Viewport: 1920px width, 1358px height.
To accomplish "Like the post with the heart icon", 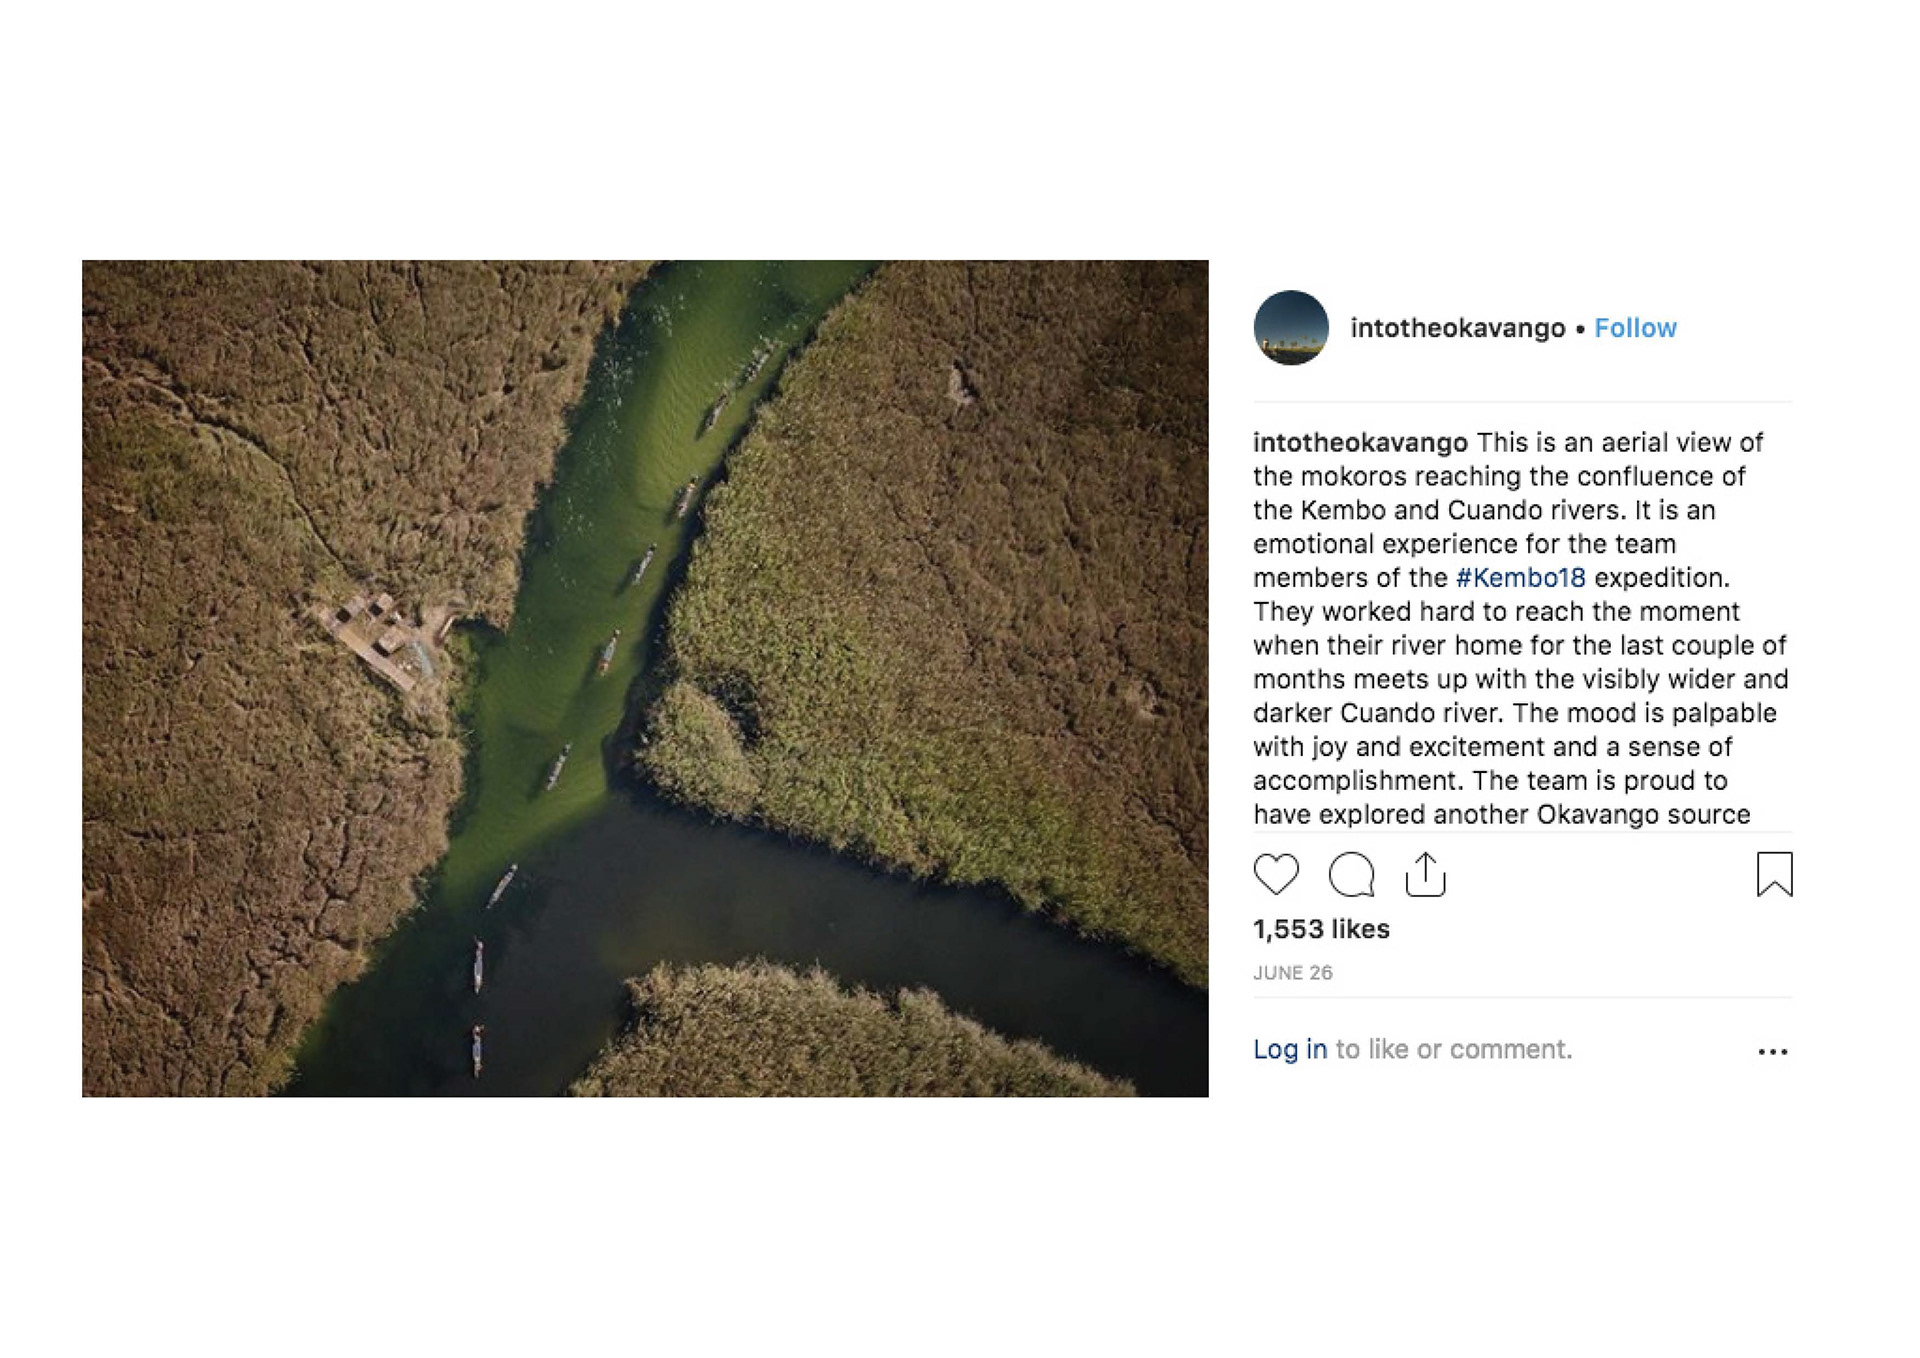I will (x=1275, y=874).
